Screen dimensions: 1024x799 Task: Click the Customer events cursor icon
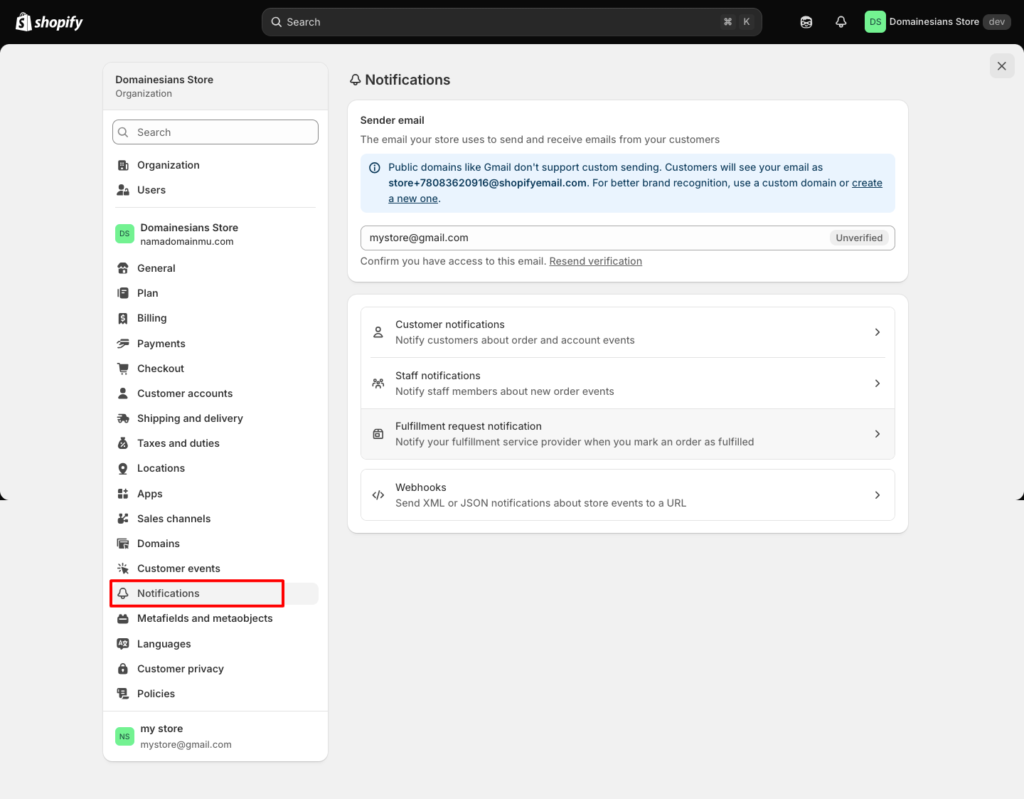(123, 568)
